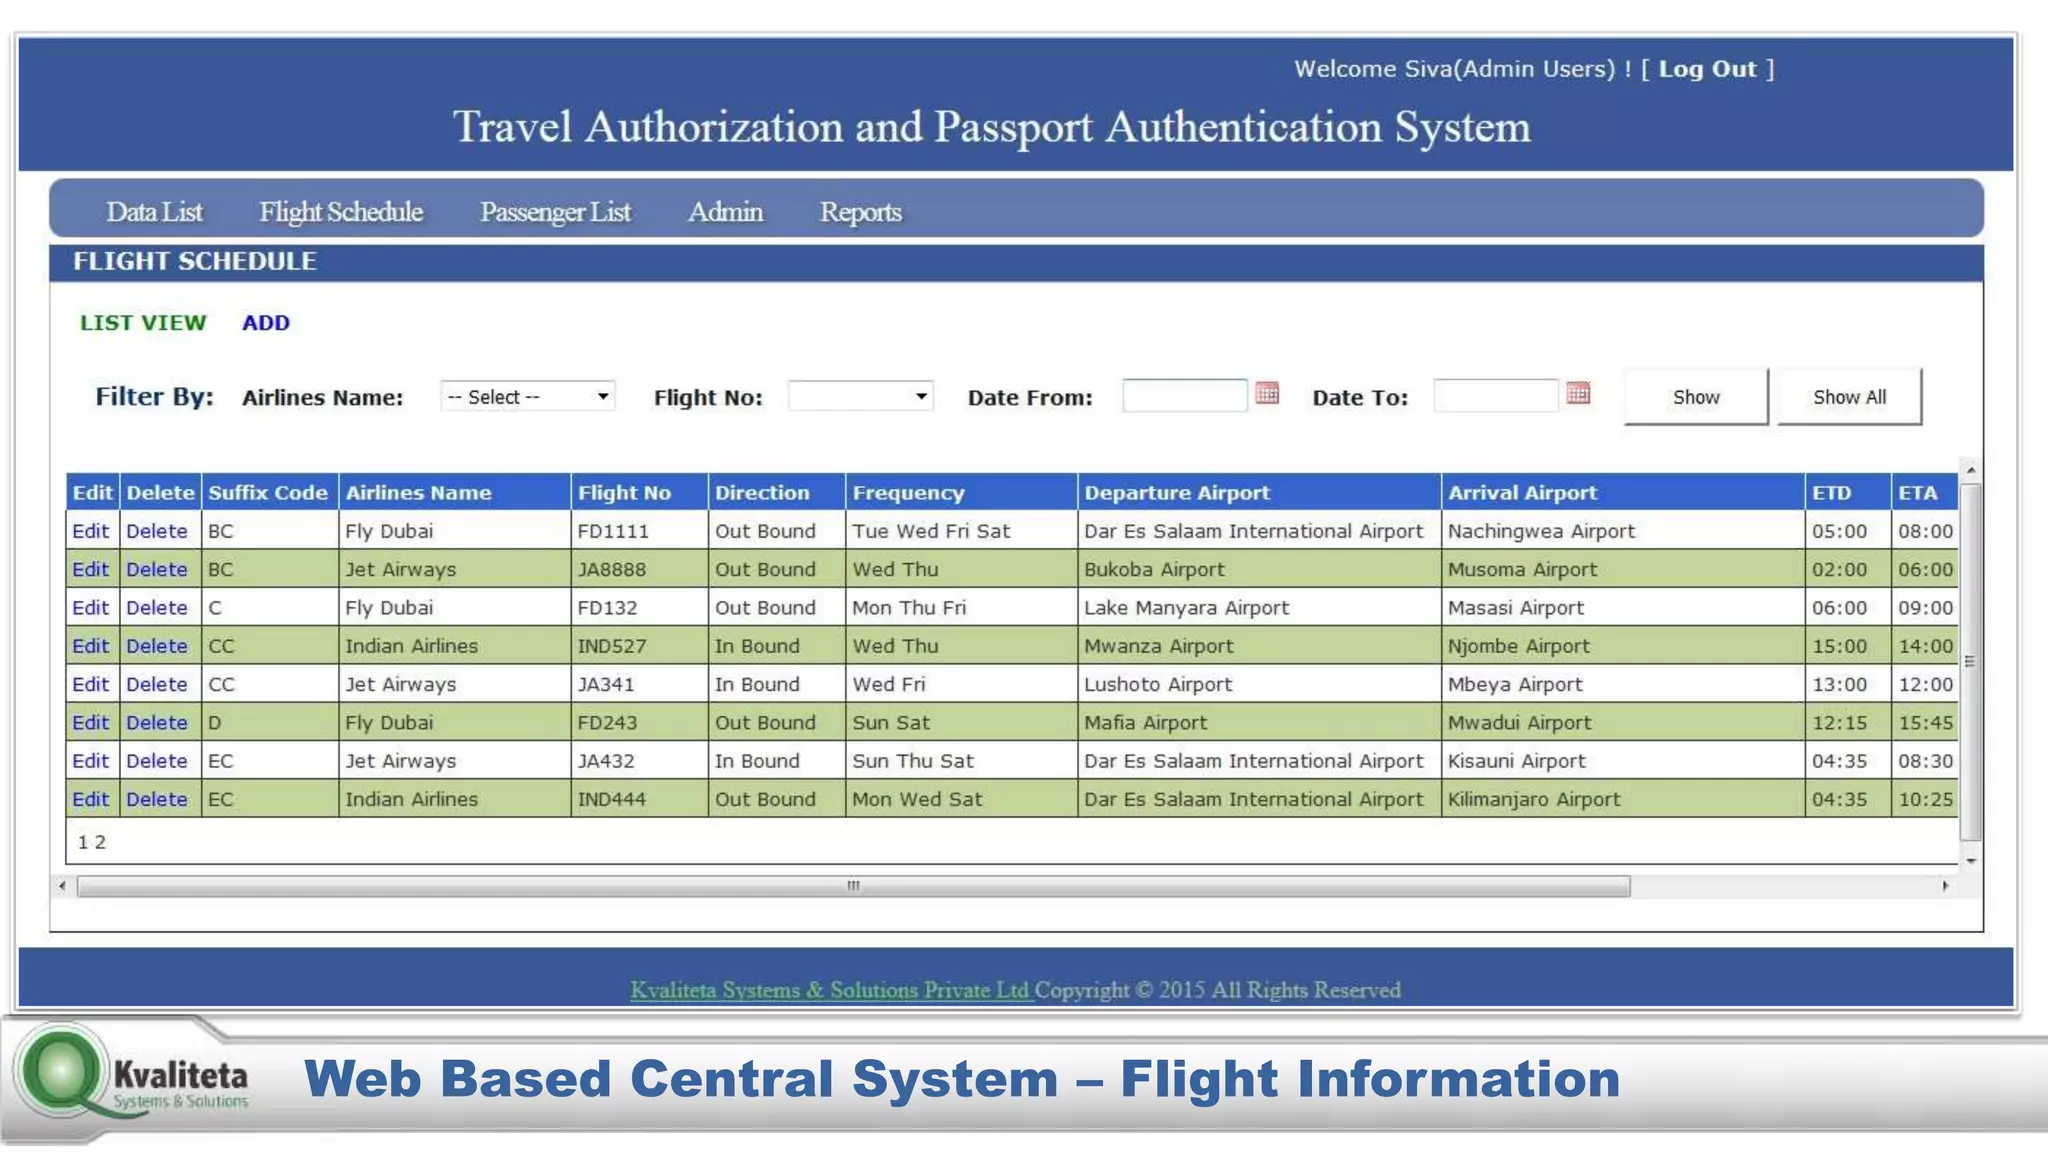Open Kvaliteta Systems & Solutions footer link

pos(830,990)
